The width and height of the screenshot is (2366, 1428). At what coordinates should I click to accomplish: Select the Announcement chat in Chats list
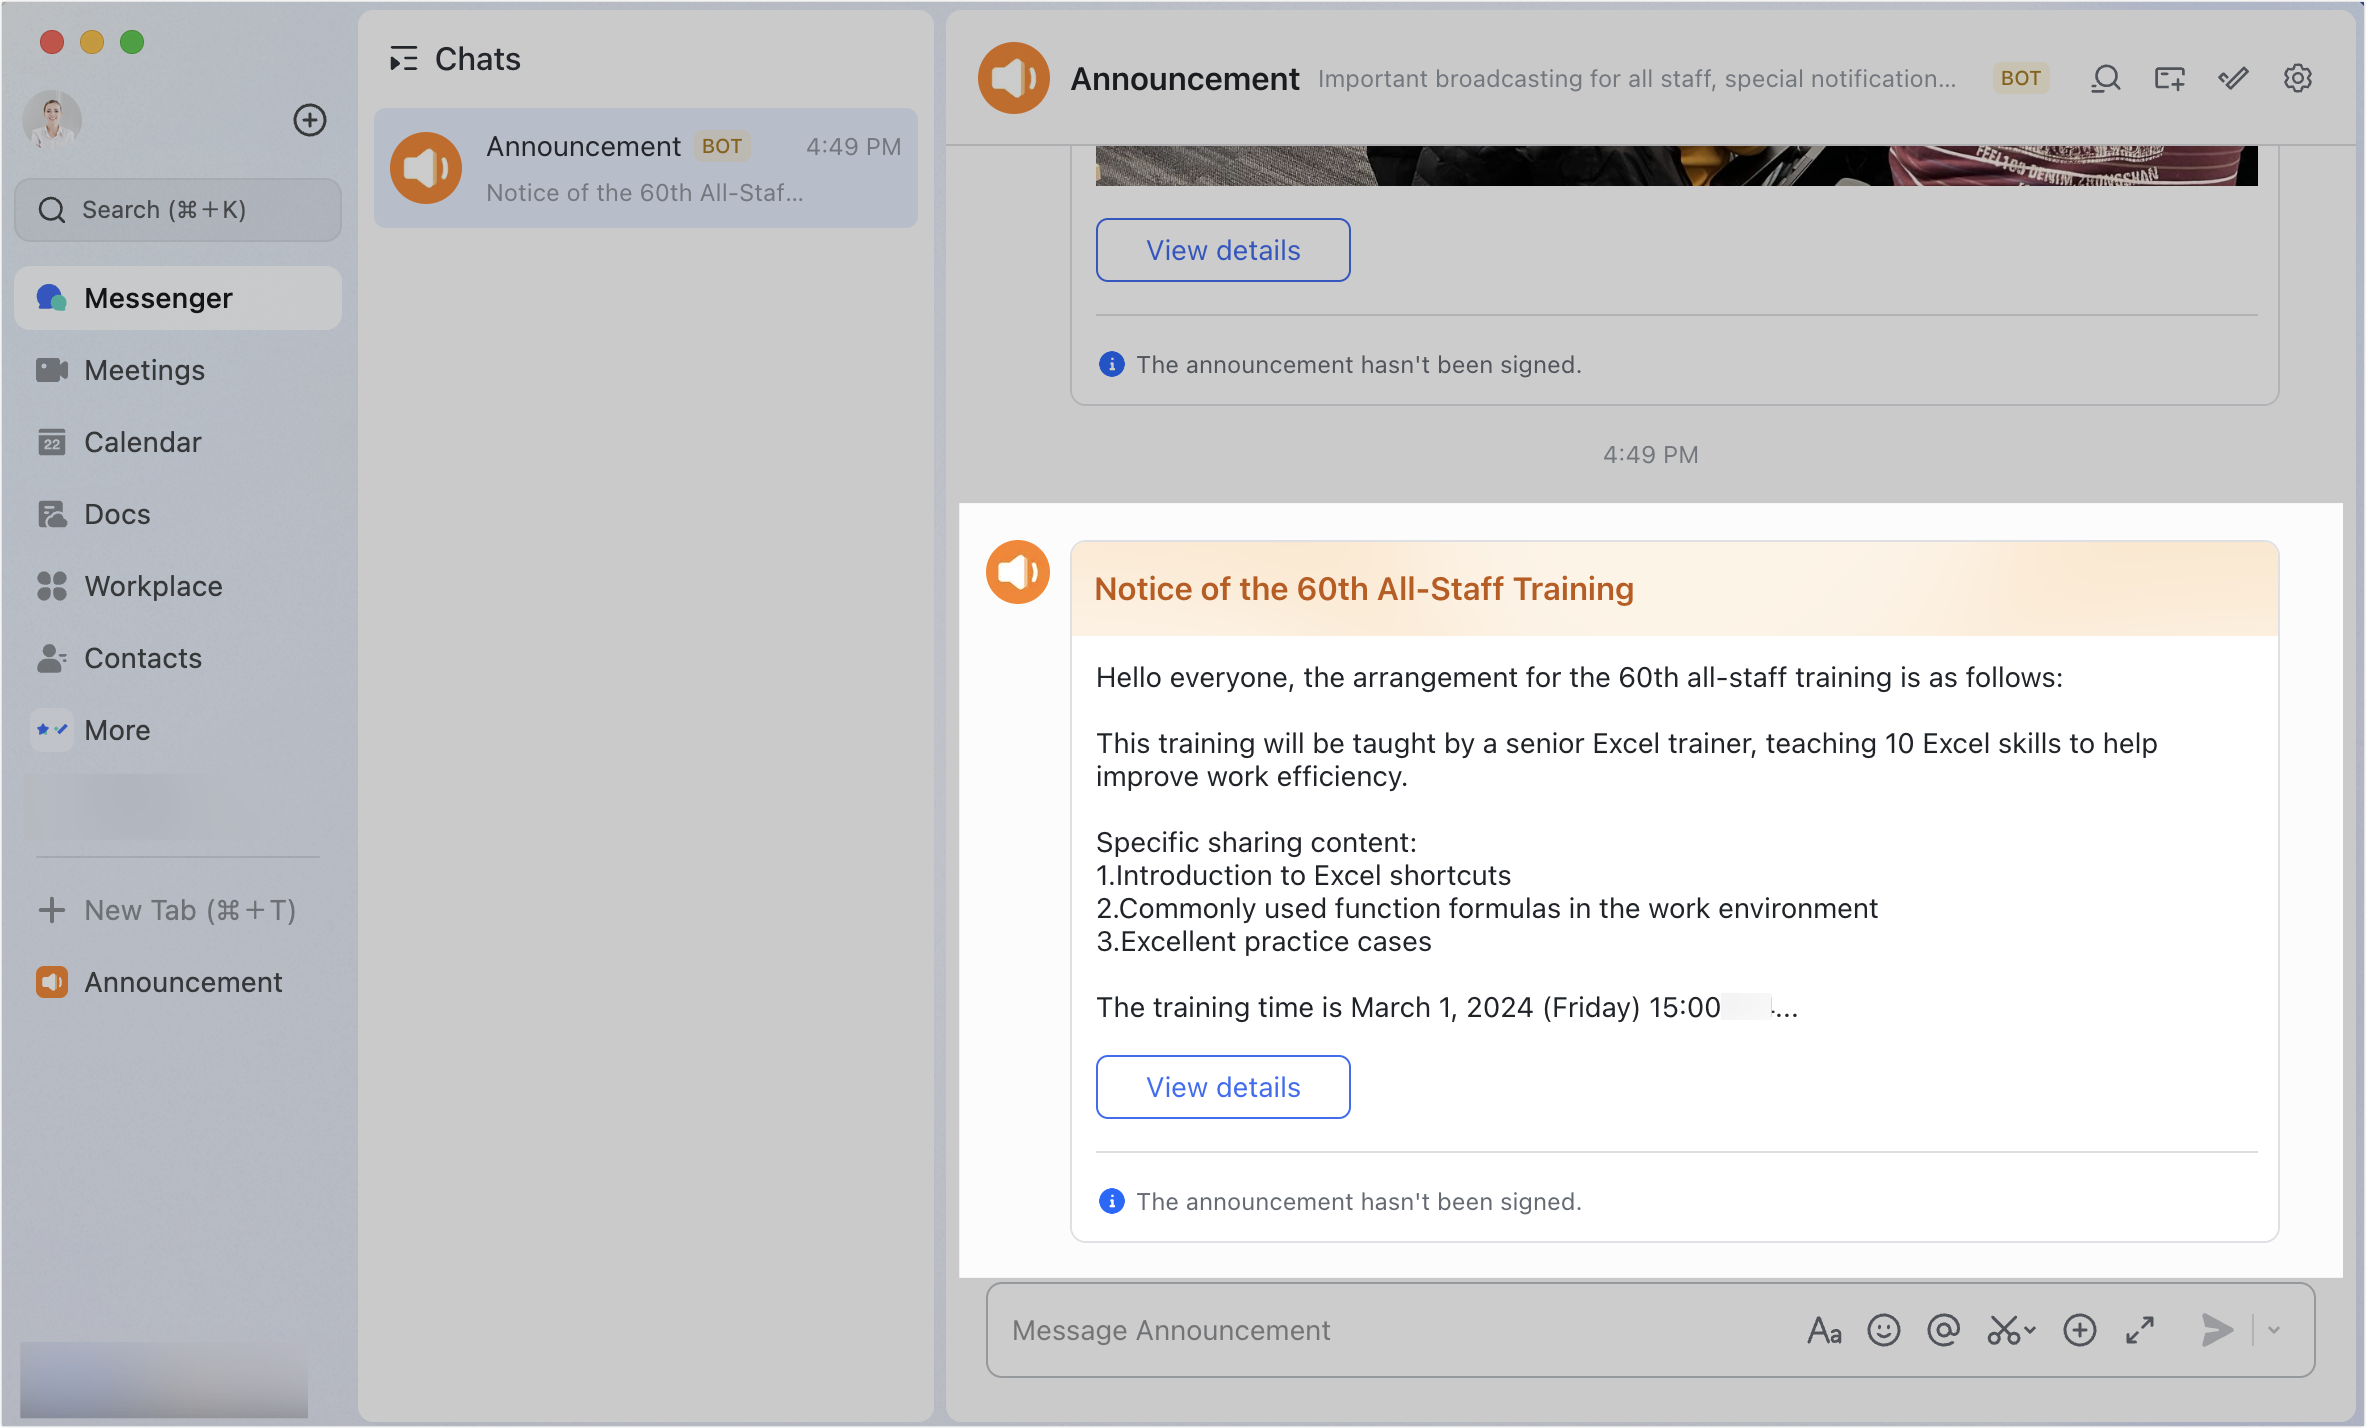[x=645, y=168]
